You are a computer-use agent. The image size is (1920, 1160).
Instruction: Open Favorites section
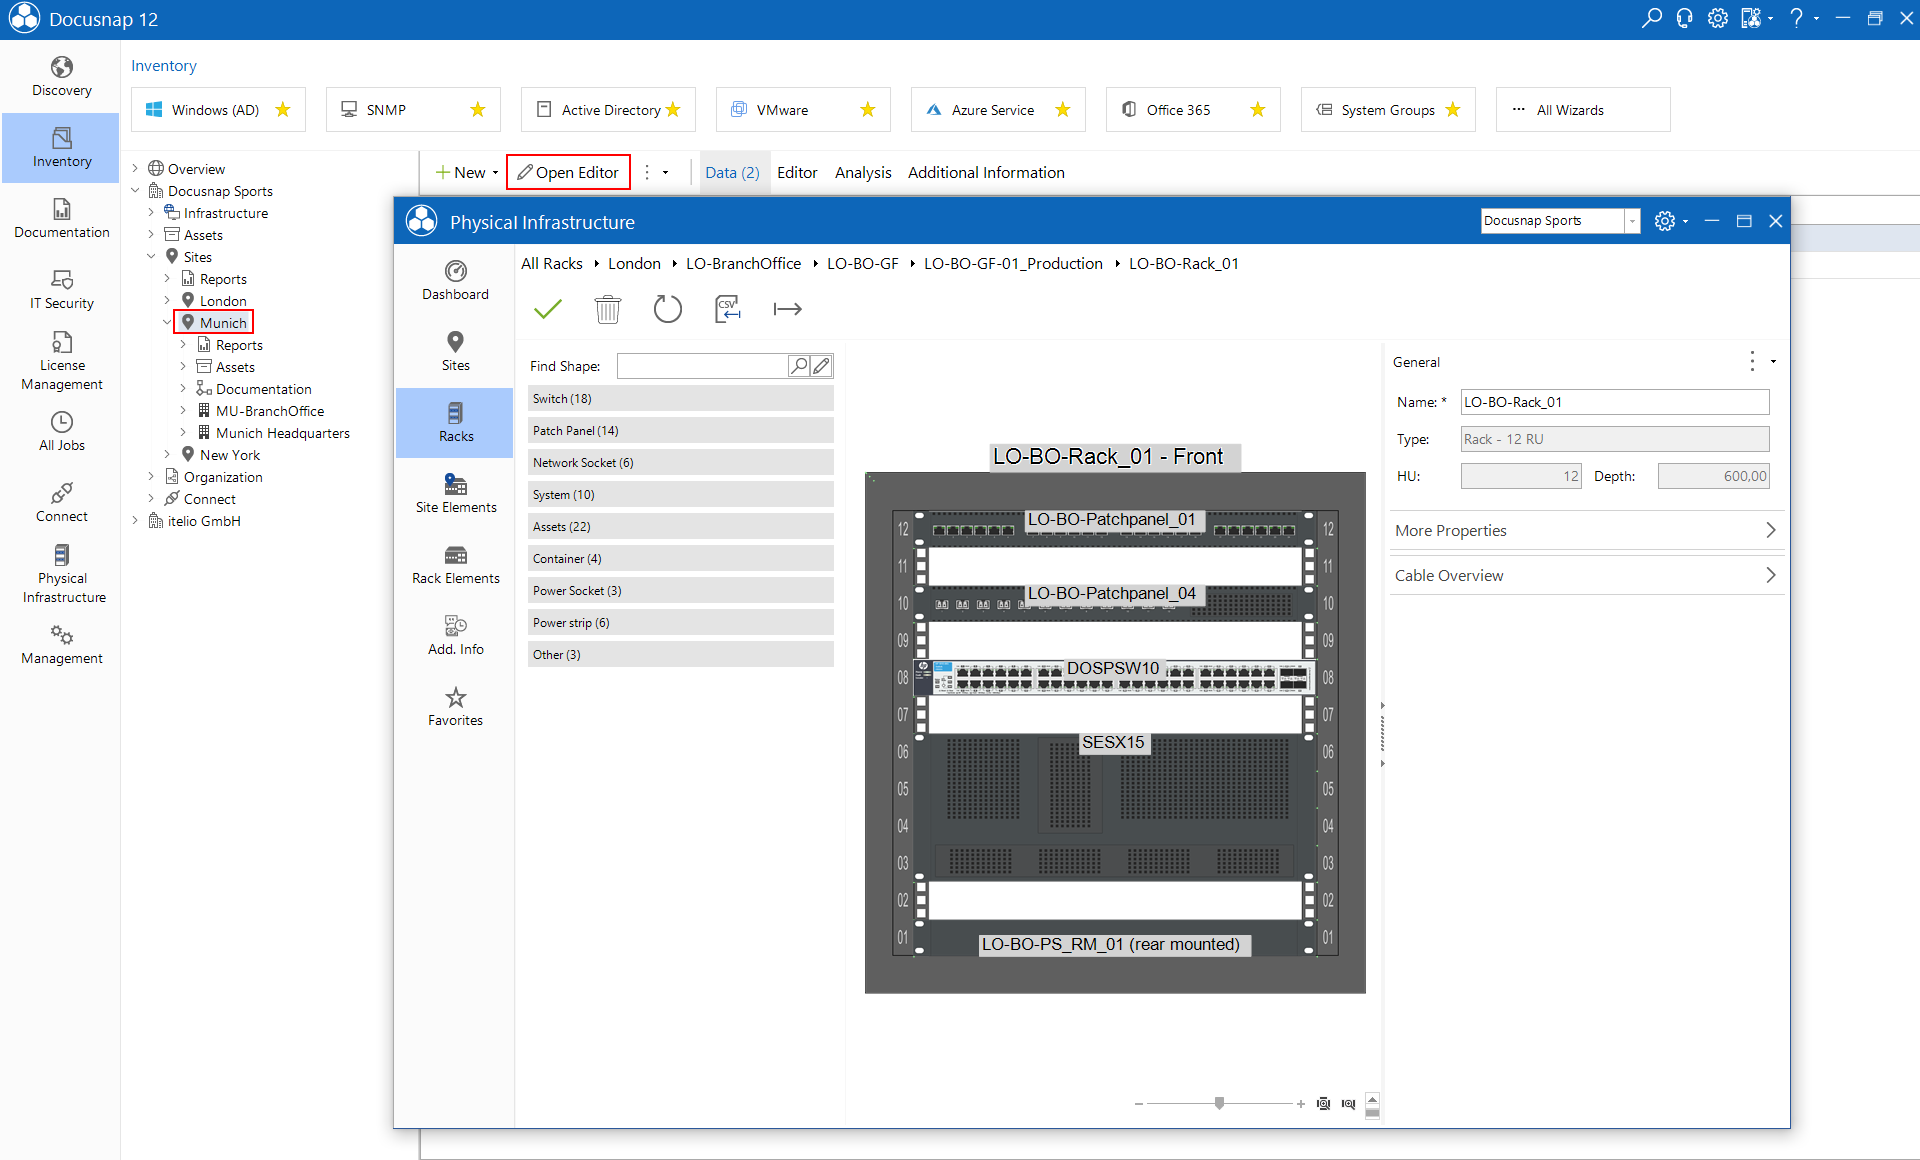point(455,707)
